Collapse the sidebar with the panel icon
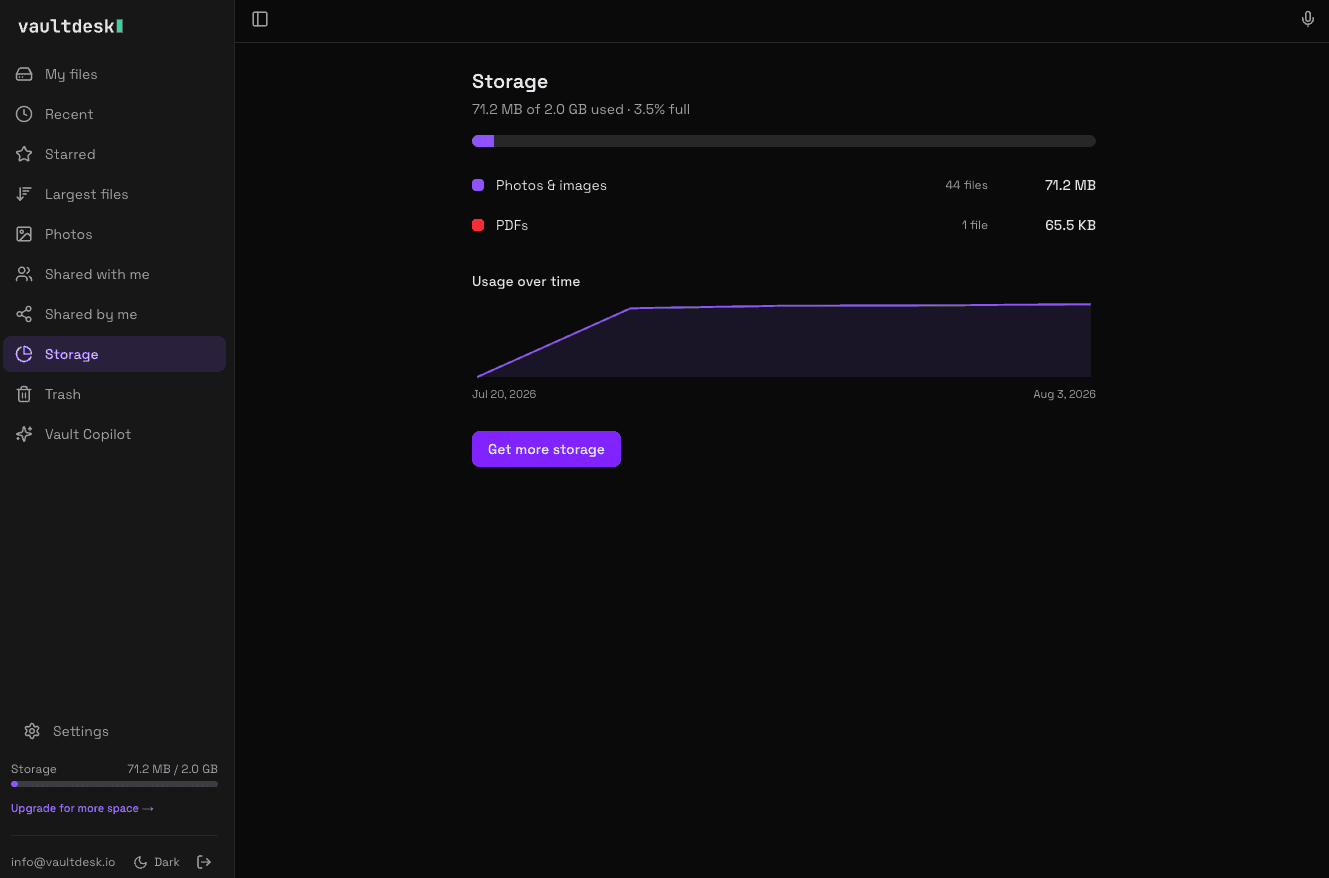Viewport: 1329px width, 878px height. click(x=260, y=19)
